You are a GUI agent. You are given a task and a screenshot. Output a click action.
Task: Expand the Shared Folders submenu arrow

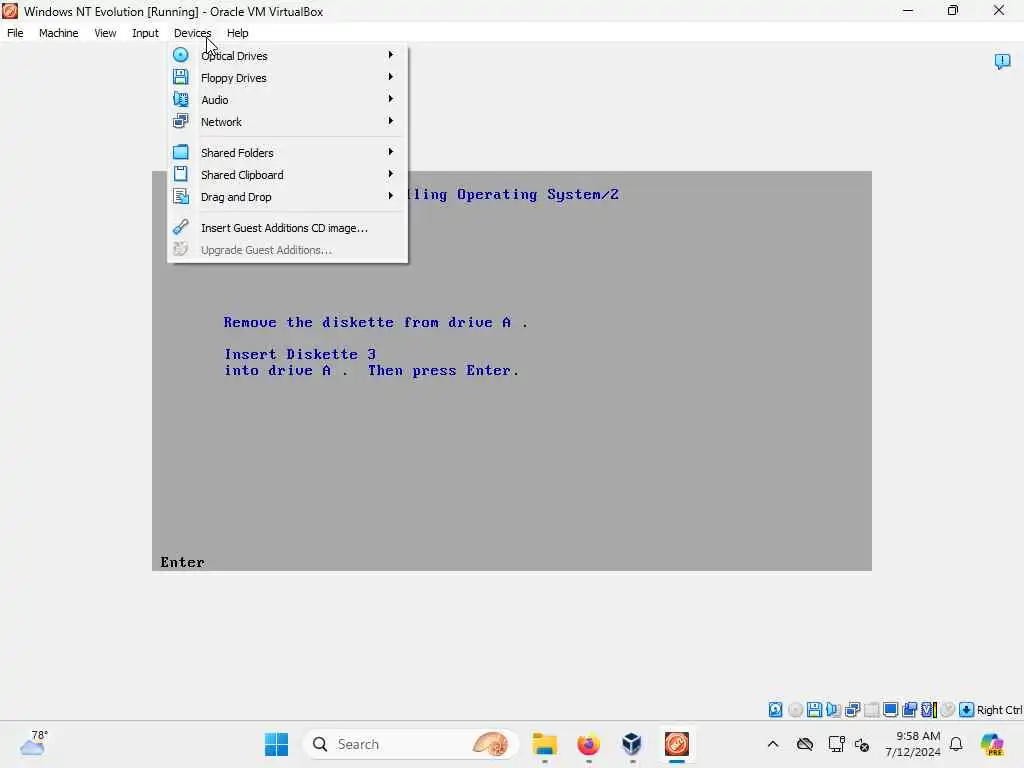click(391, 152)
